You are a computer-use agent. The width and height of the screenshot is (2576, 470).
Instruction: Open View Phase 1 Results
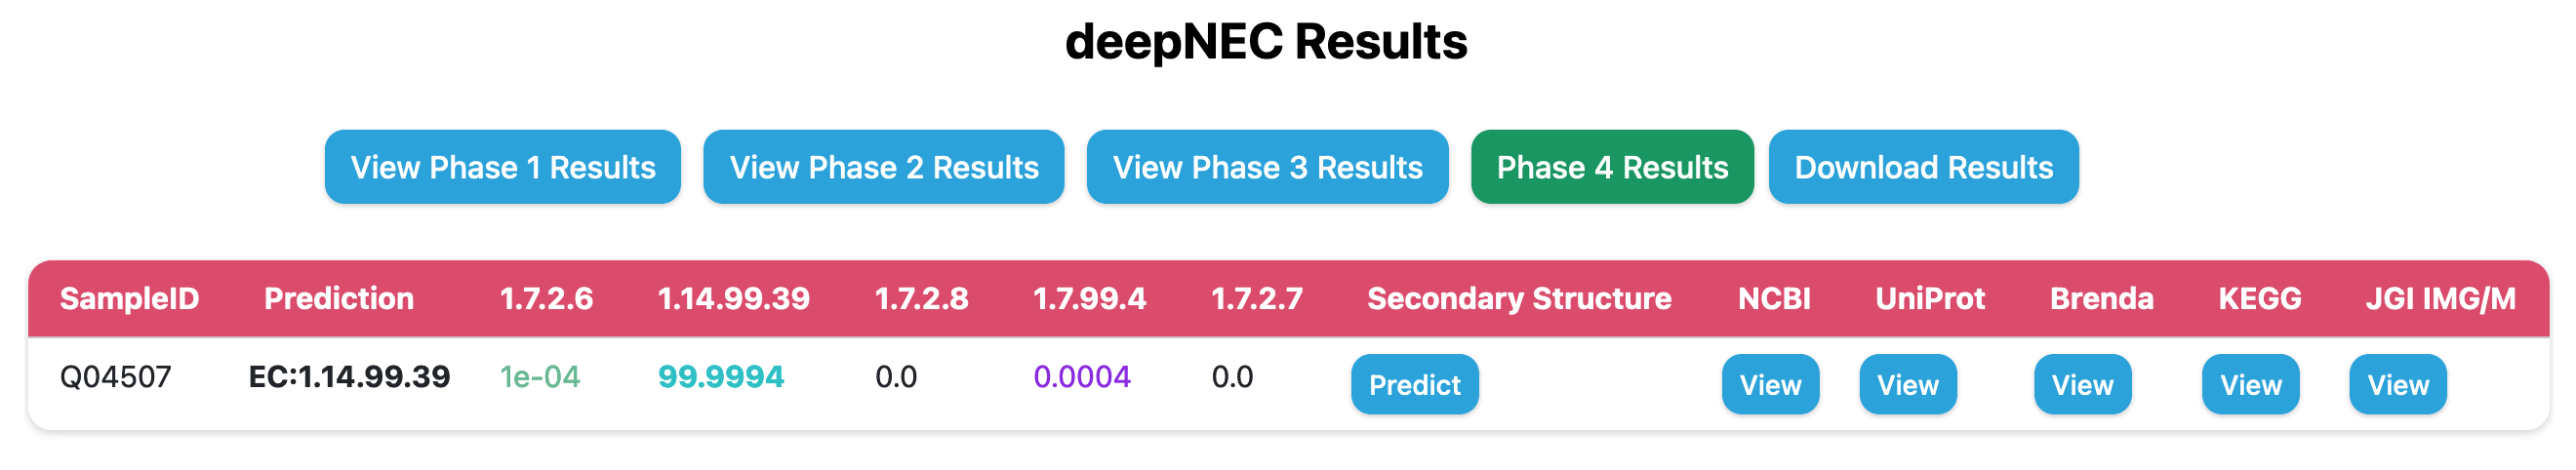[x=502, y=167]
